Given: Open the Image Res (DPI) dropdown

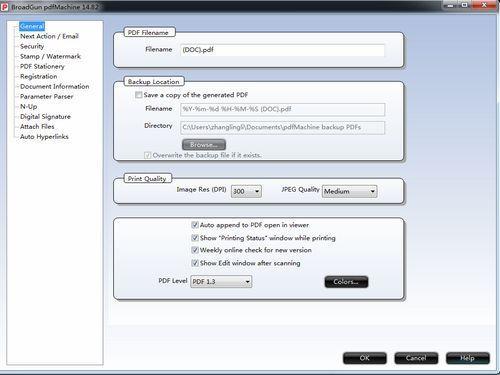Looking at the screenshot, I should pyautogui.click(x=246, y=191).
